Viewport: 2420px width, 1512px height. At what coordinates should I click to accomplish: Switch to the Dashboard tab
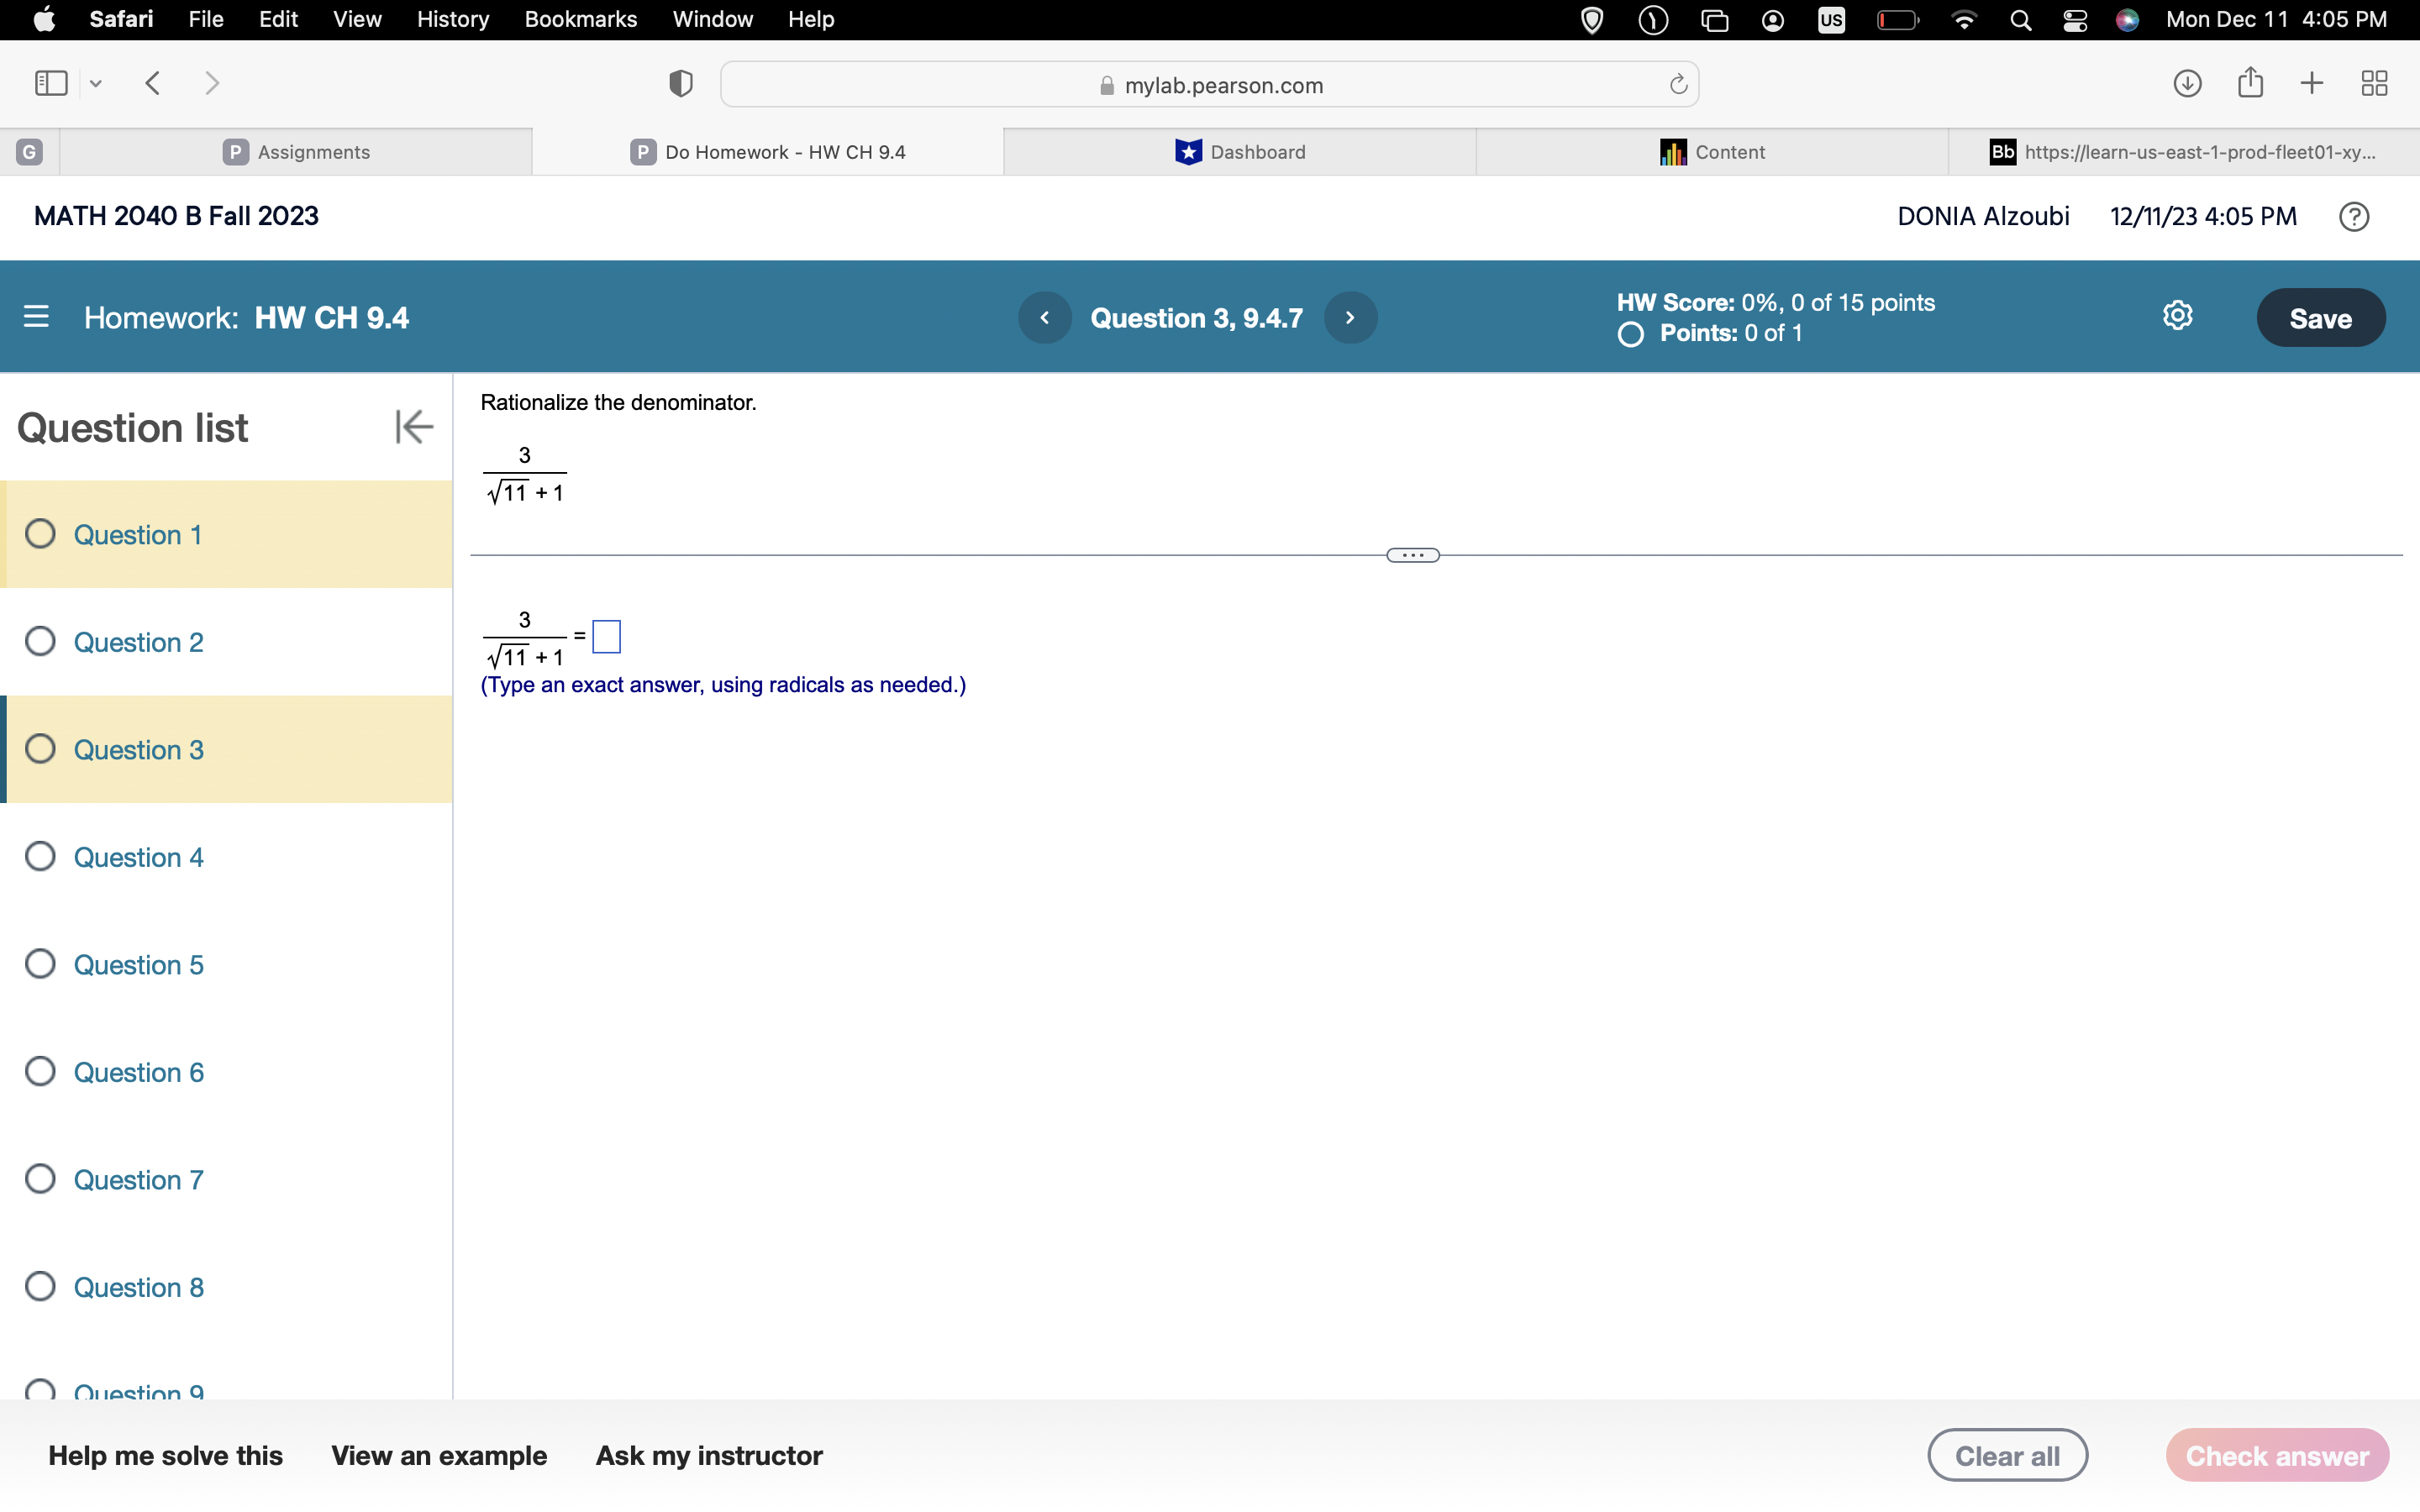[x=1240, y=151]
